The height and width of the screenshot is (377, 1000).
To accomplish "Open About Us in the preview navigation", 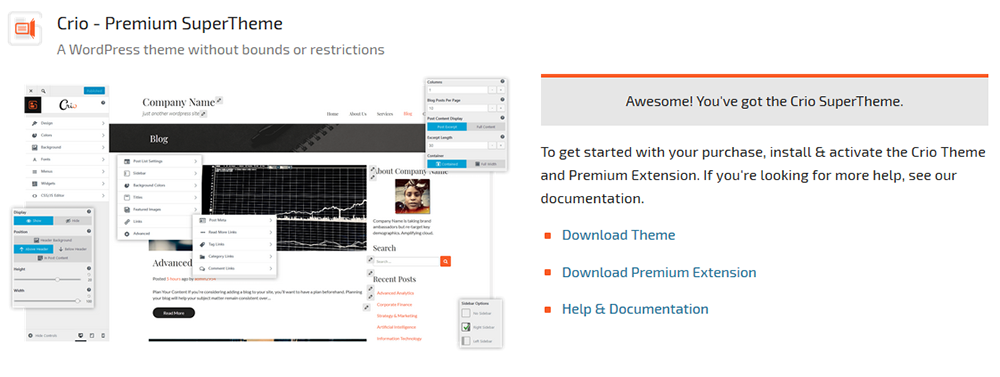I will click(x=357, y=114).
